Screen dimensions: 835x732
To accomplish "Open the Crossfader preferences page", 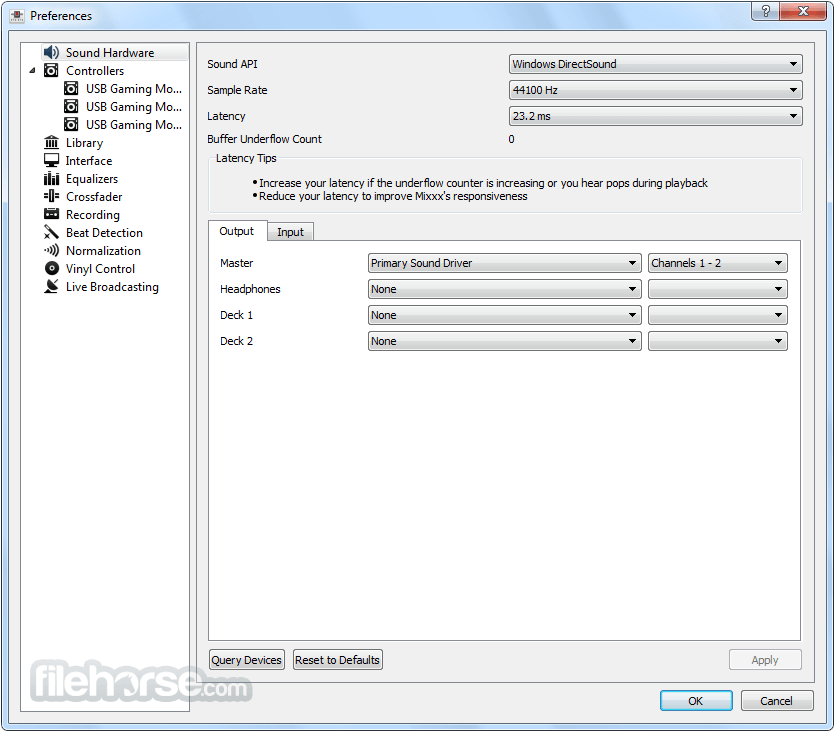I will click(x=94, y=197).
